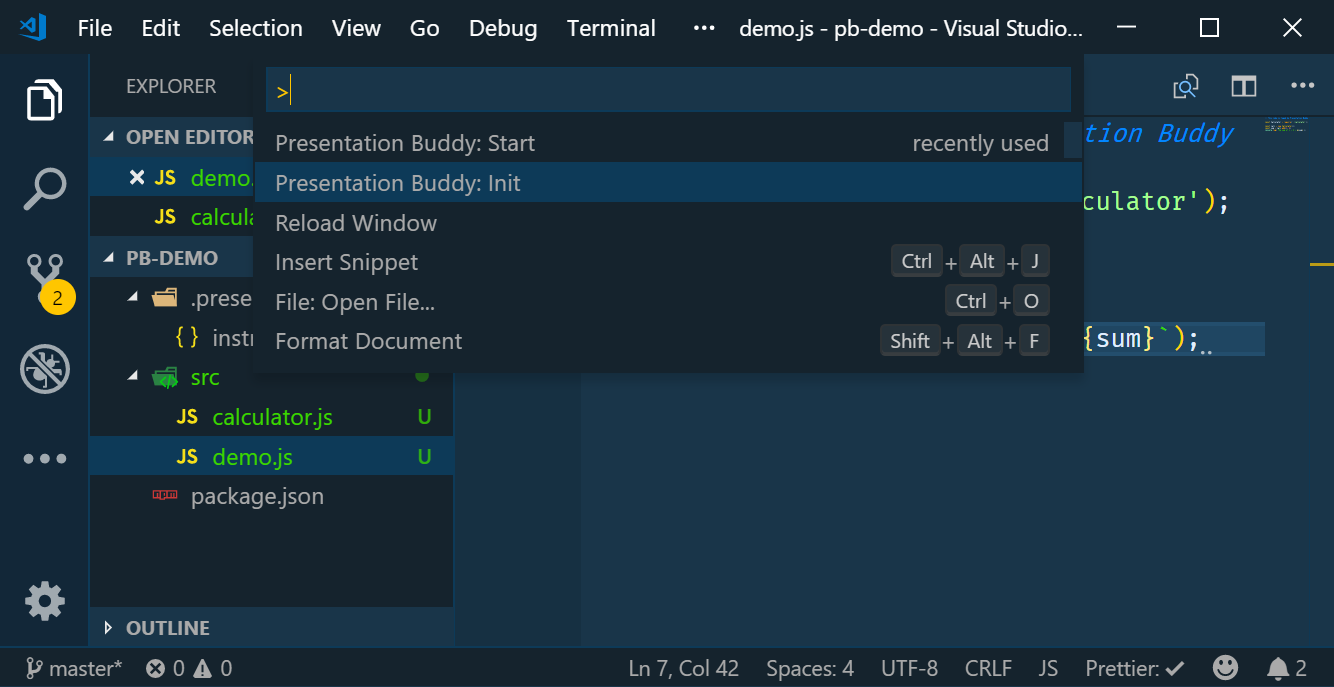1334x687 pixels.
Task: Collapse the PB-DEMO section
Action: pos(109,258)
